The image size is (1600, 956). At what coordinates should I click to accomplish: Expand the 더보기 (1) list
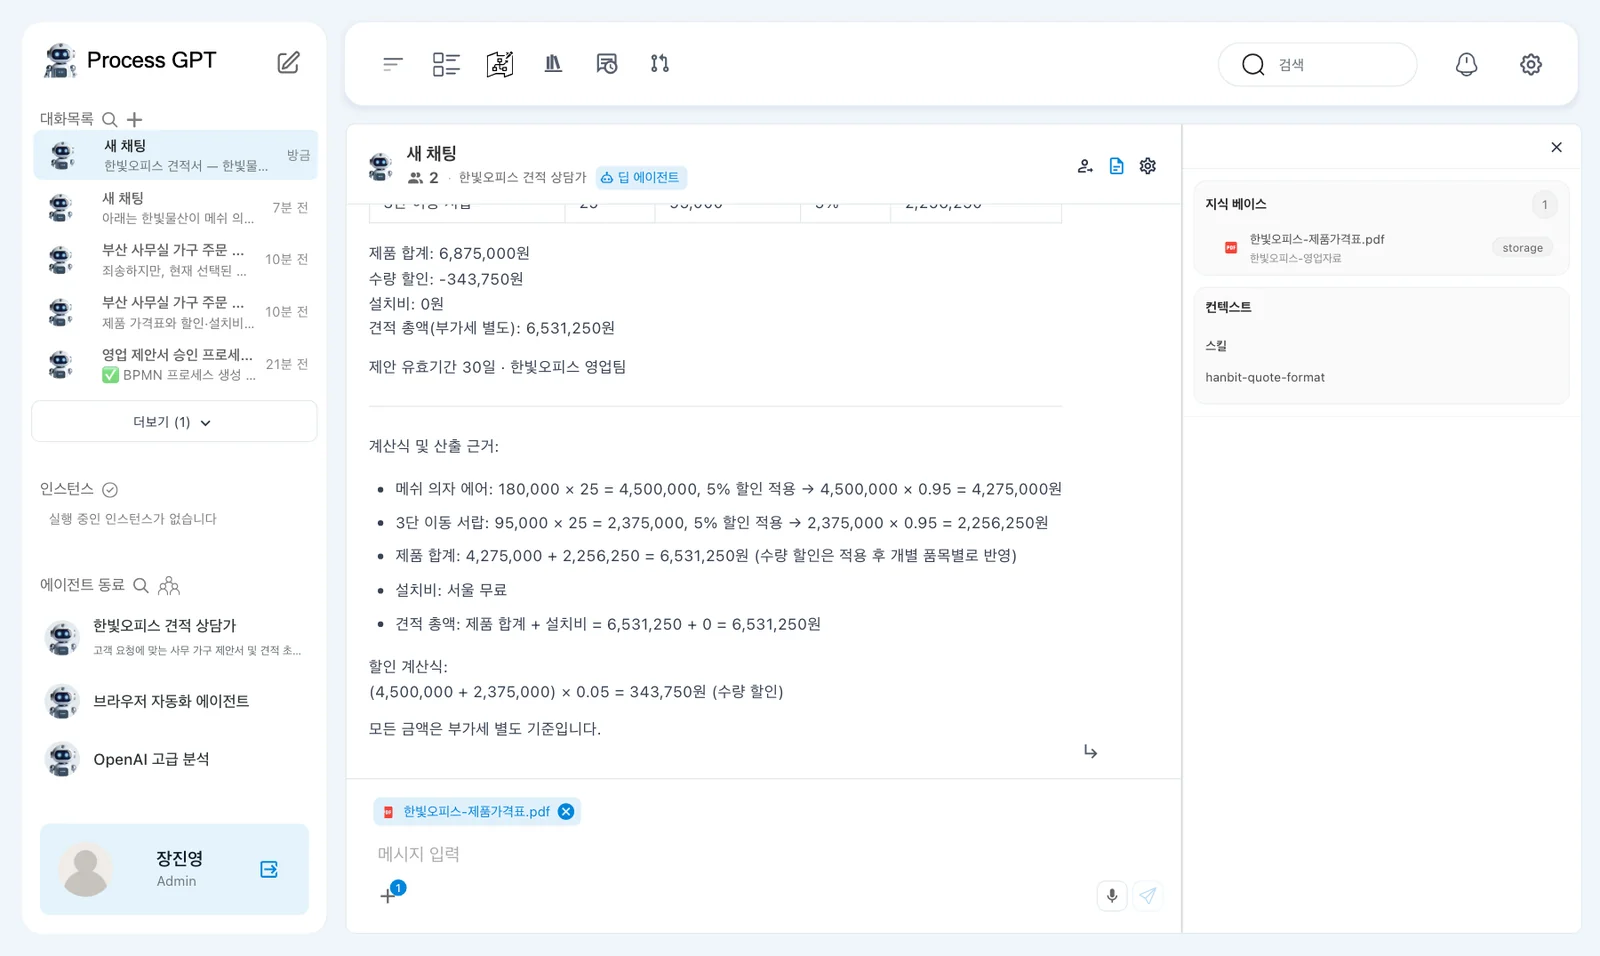(x=174, y=422)
